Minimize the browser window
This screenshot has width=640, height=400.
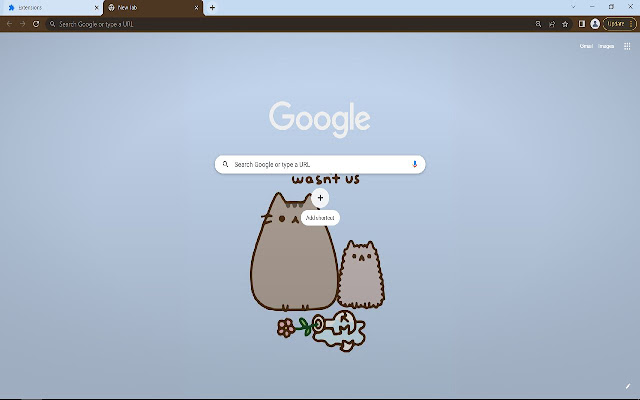click(592, 7)
